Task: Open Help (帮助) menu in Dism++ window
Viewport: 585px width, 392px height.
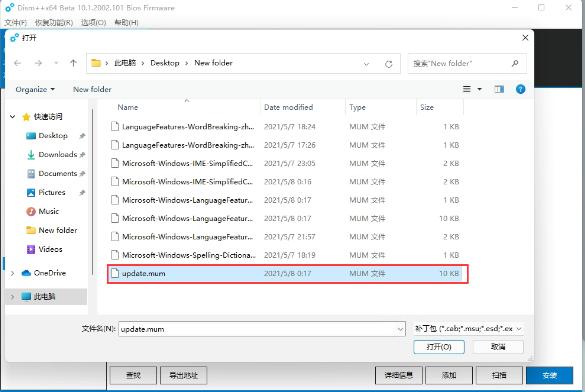Action: pyautogui.click(x=126, y=23)
